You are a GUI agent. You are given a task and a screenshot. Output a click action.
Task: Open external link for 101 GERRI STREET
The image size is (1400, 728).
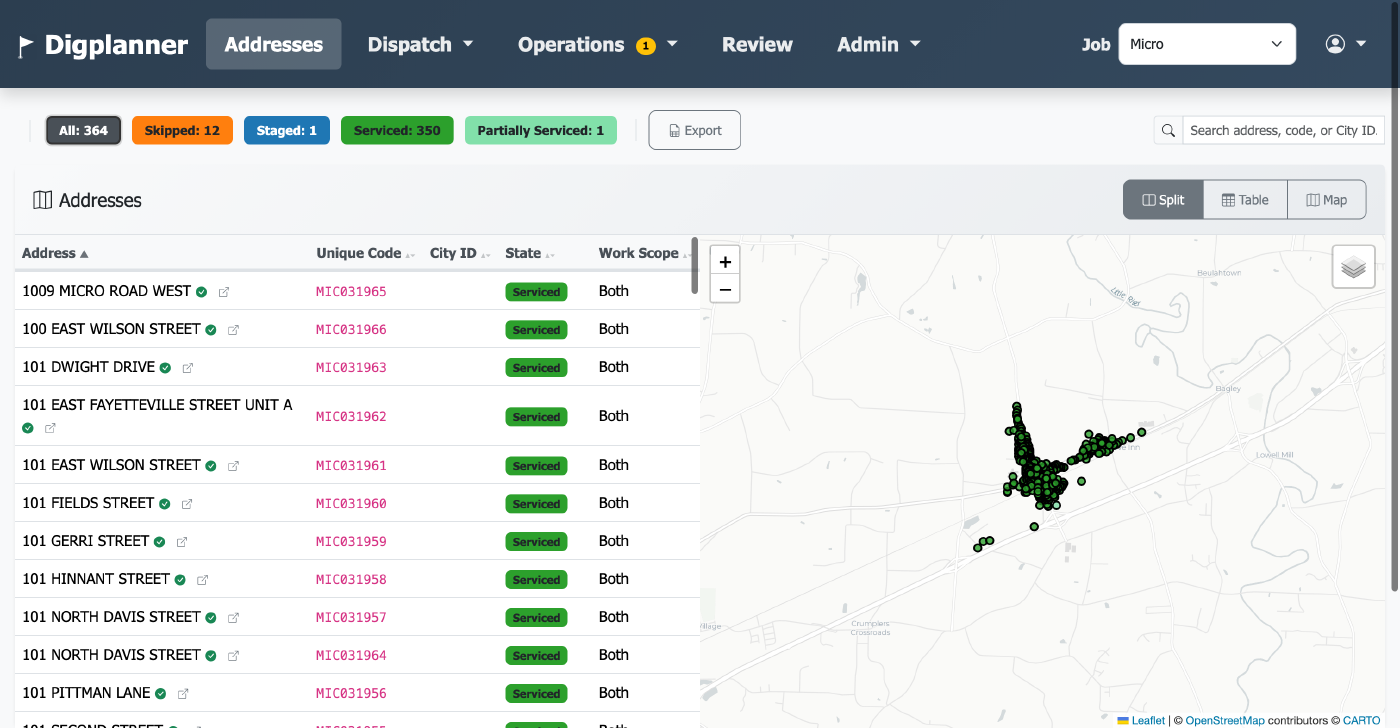click(x=181, y=542)
